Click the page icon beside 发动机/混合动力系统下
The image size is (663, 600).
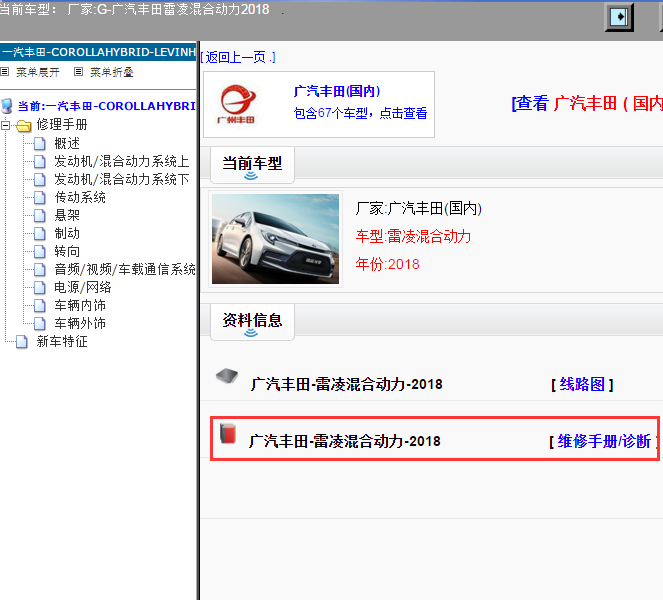point(40,180)
